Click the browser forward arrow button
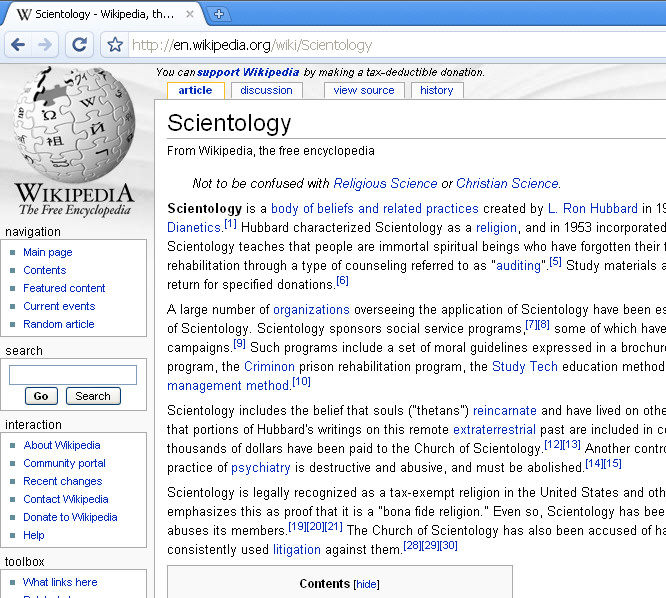 [x=45, y=44]
